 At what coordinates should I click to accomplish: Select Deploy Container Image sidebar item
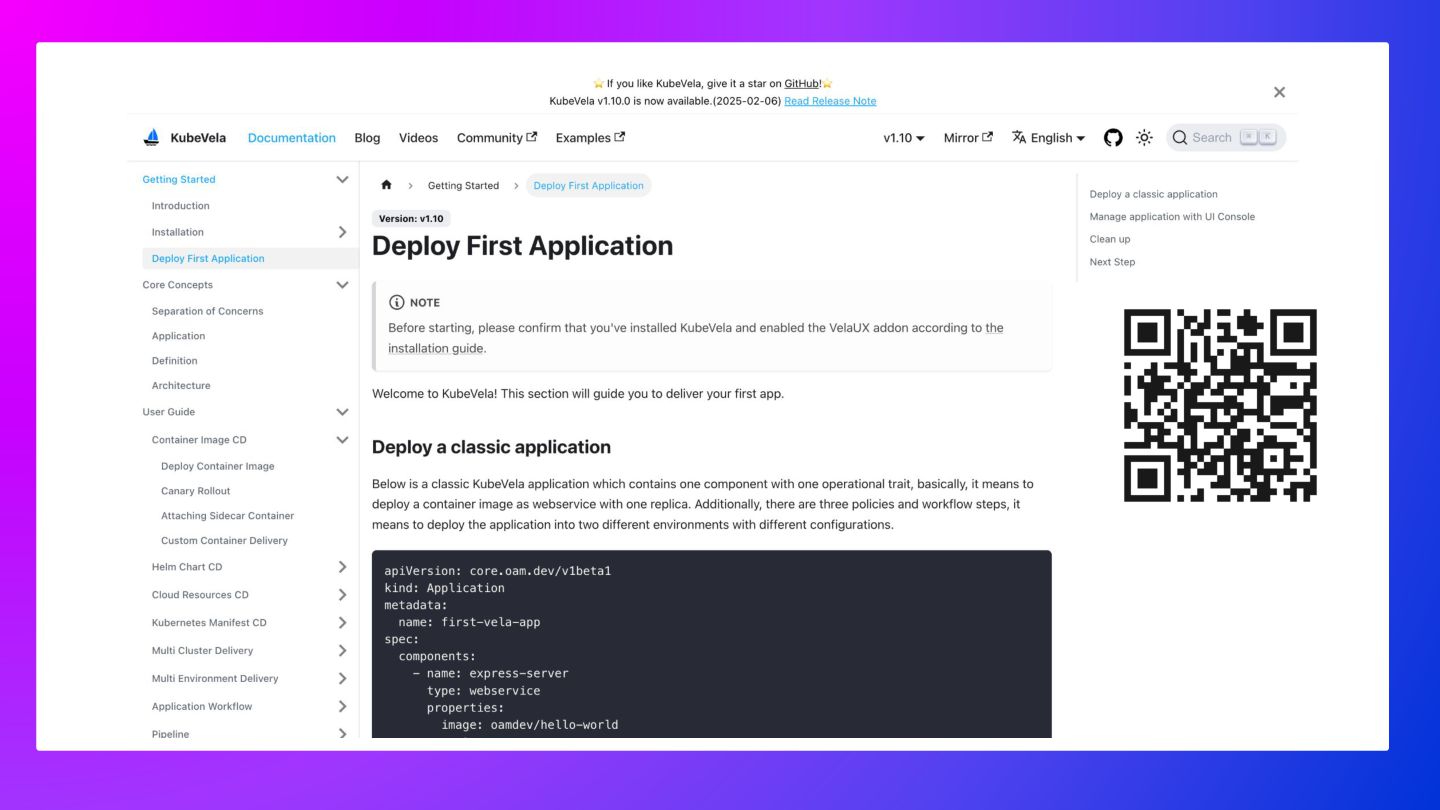point(218,466)
